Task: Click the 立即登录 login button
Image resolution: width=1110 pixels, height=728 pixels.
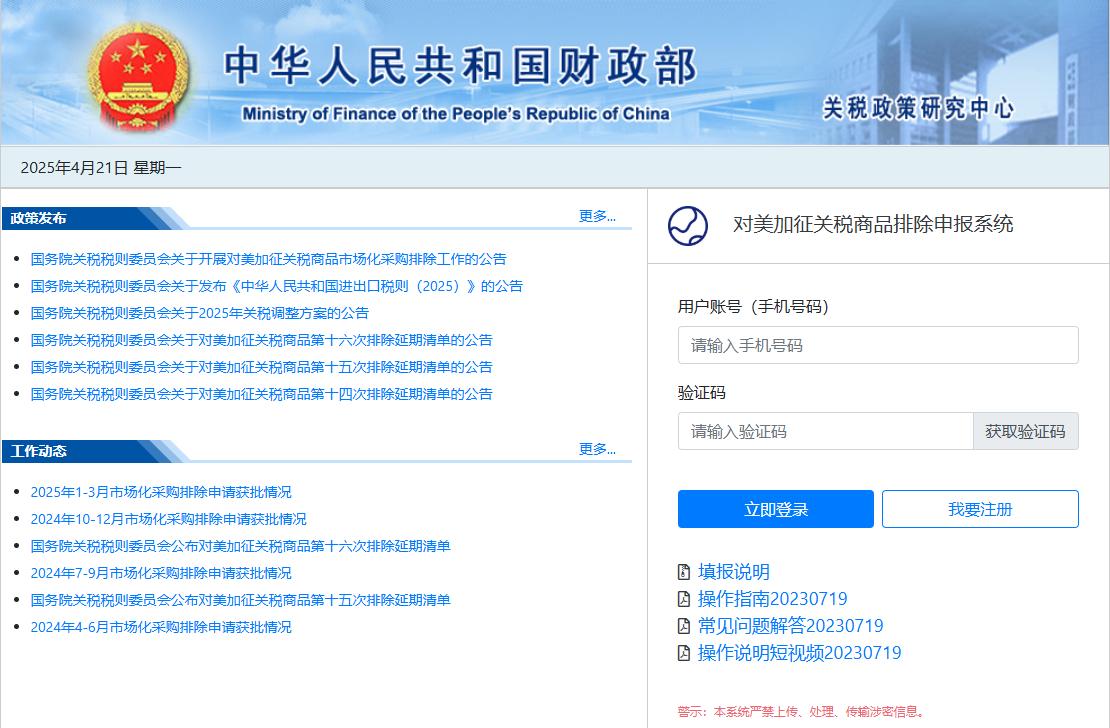Action: coord(776,509)
